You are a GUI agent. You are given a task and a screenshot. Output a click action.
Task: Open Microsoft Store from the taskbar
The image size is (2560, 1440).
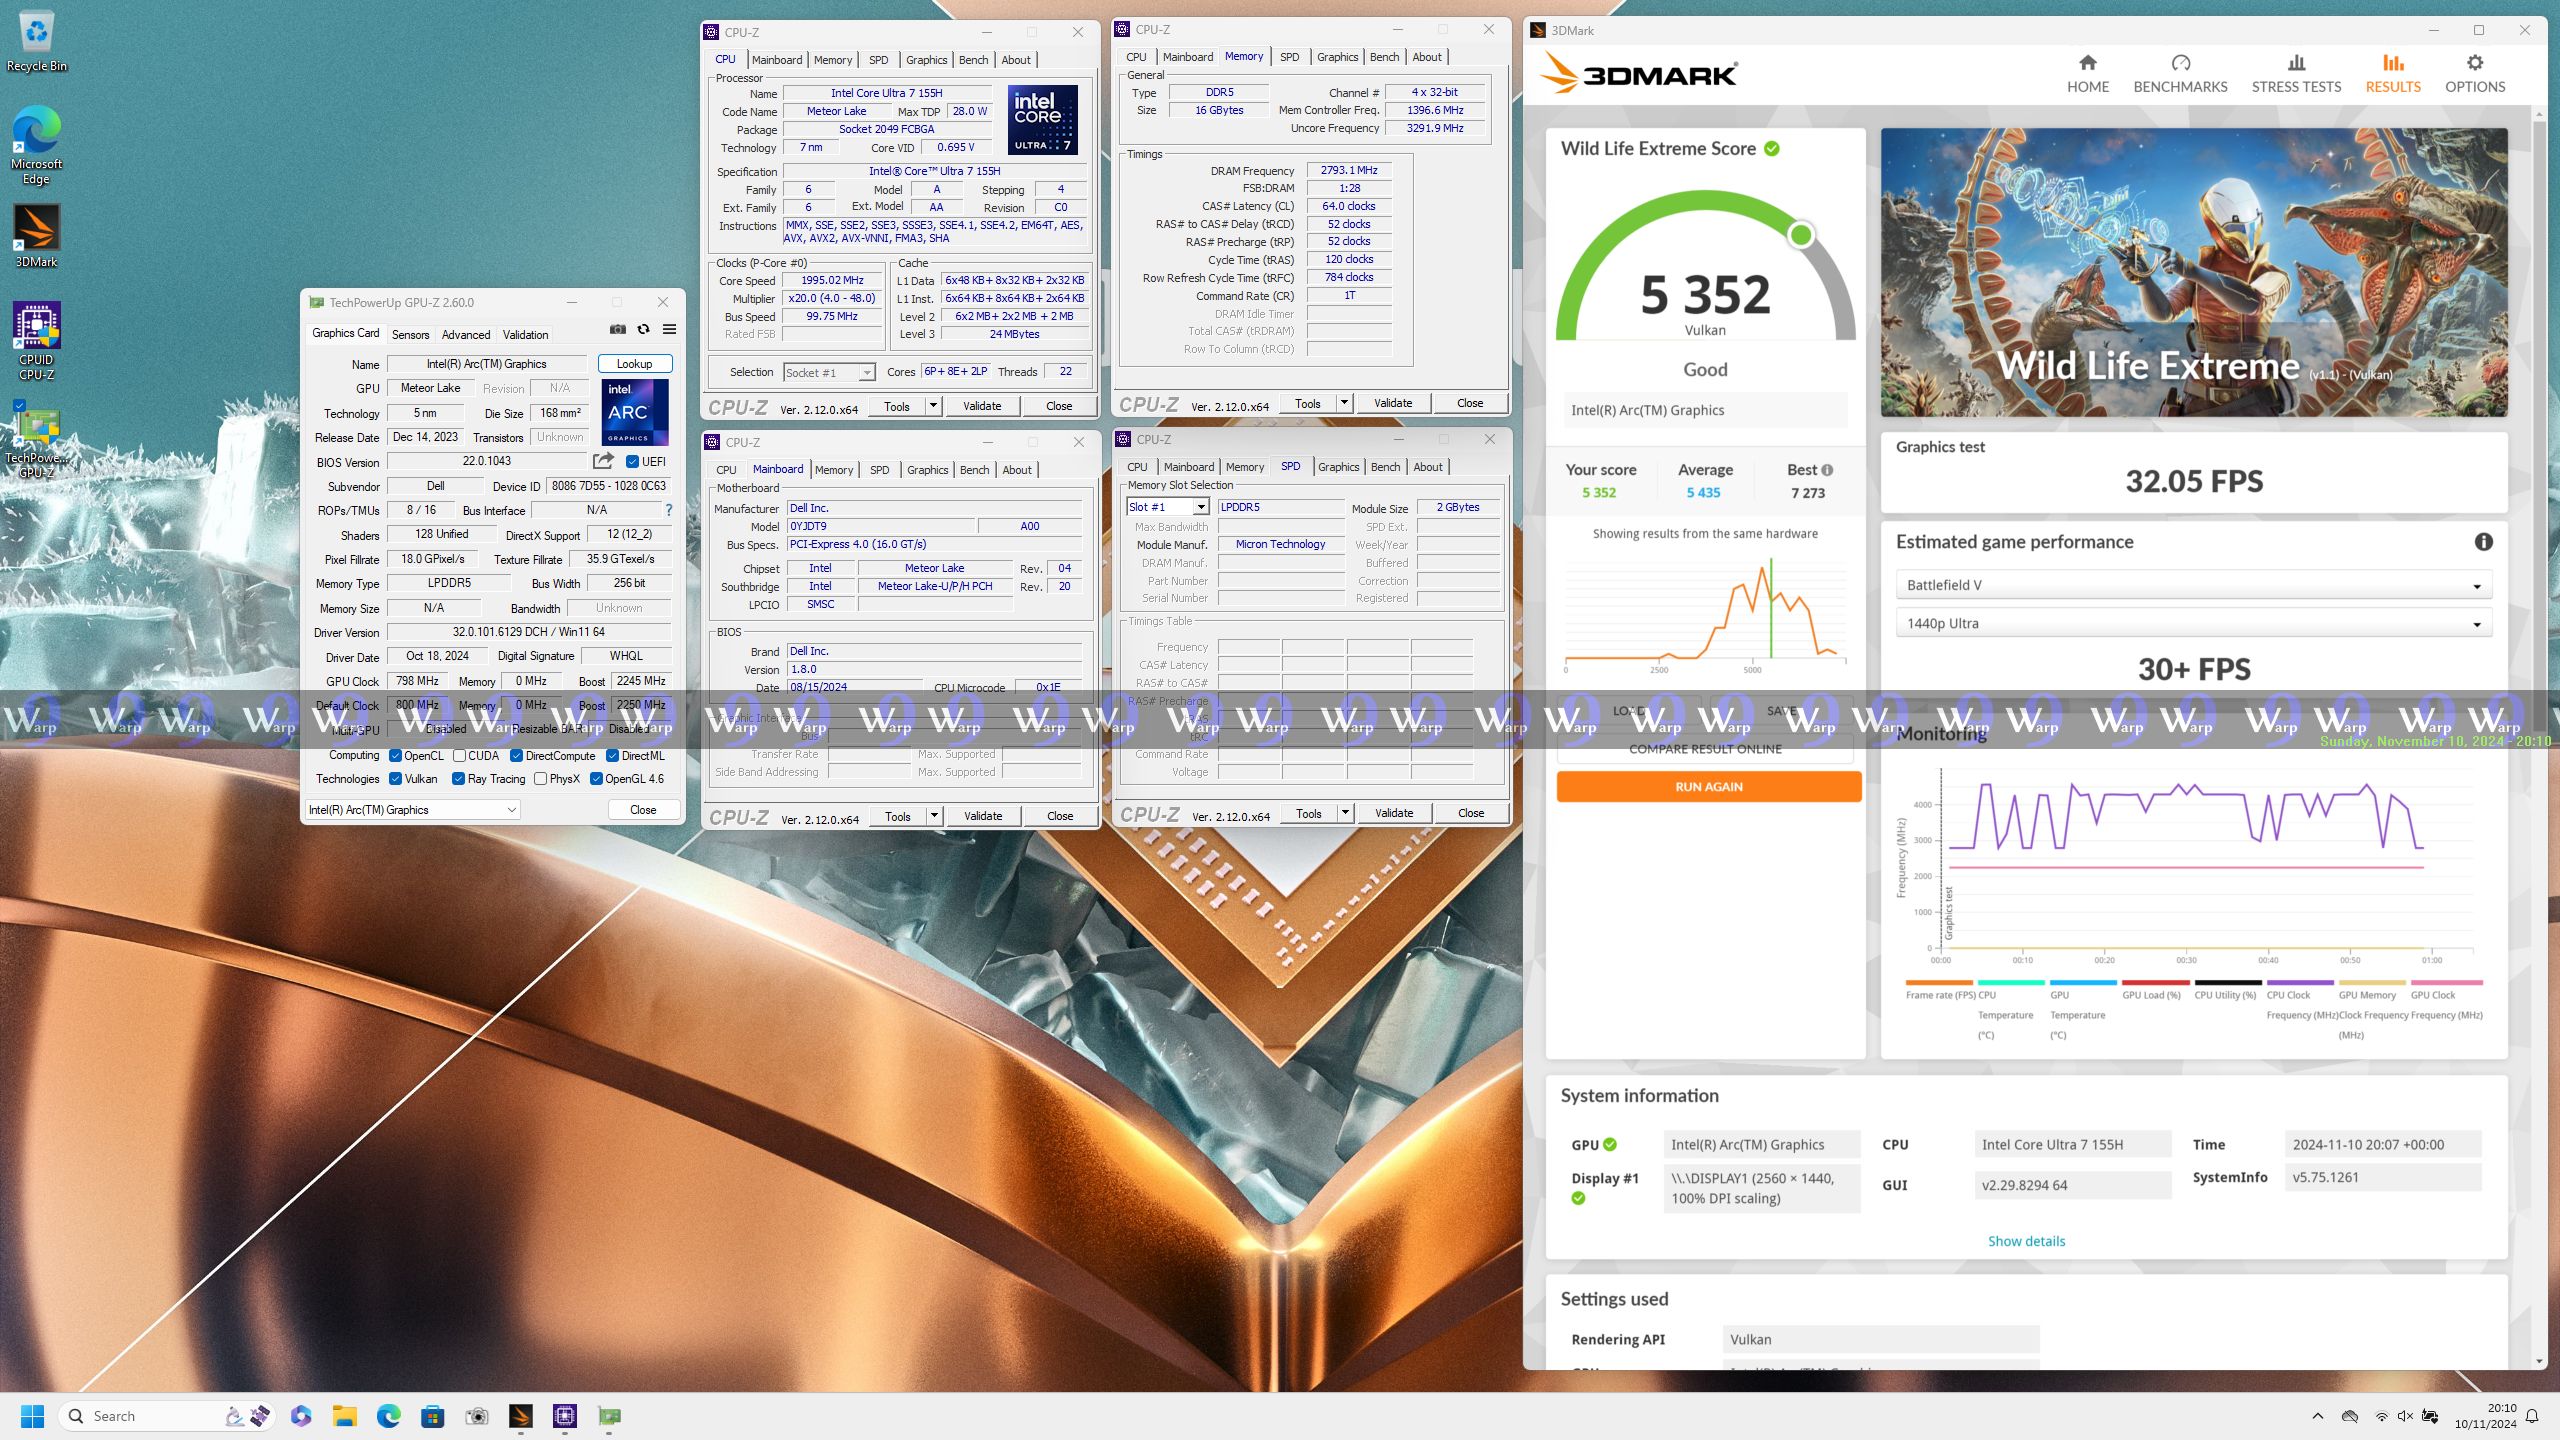tap(432, 1416)
